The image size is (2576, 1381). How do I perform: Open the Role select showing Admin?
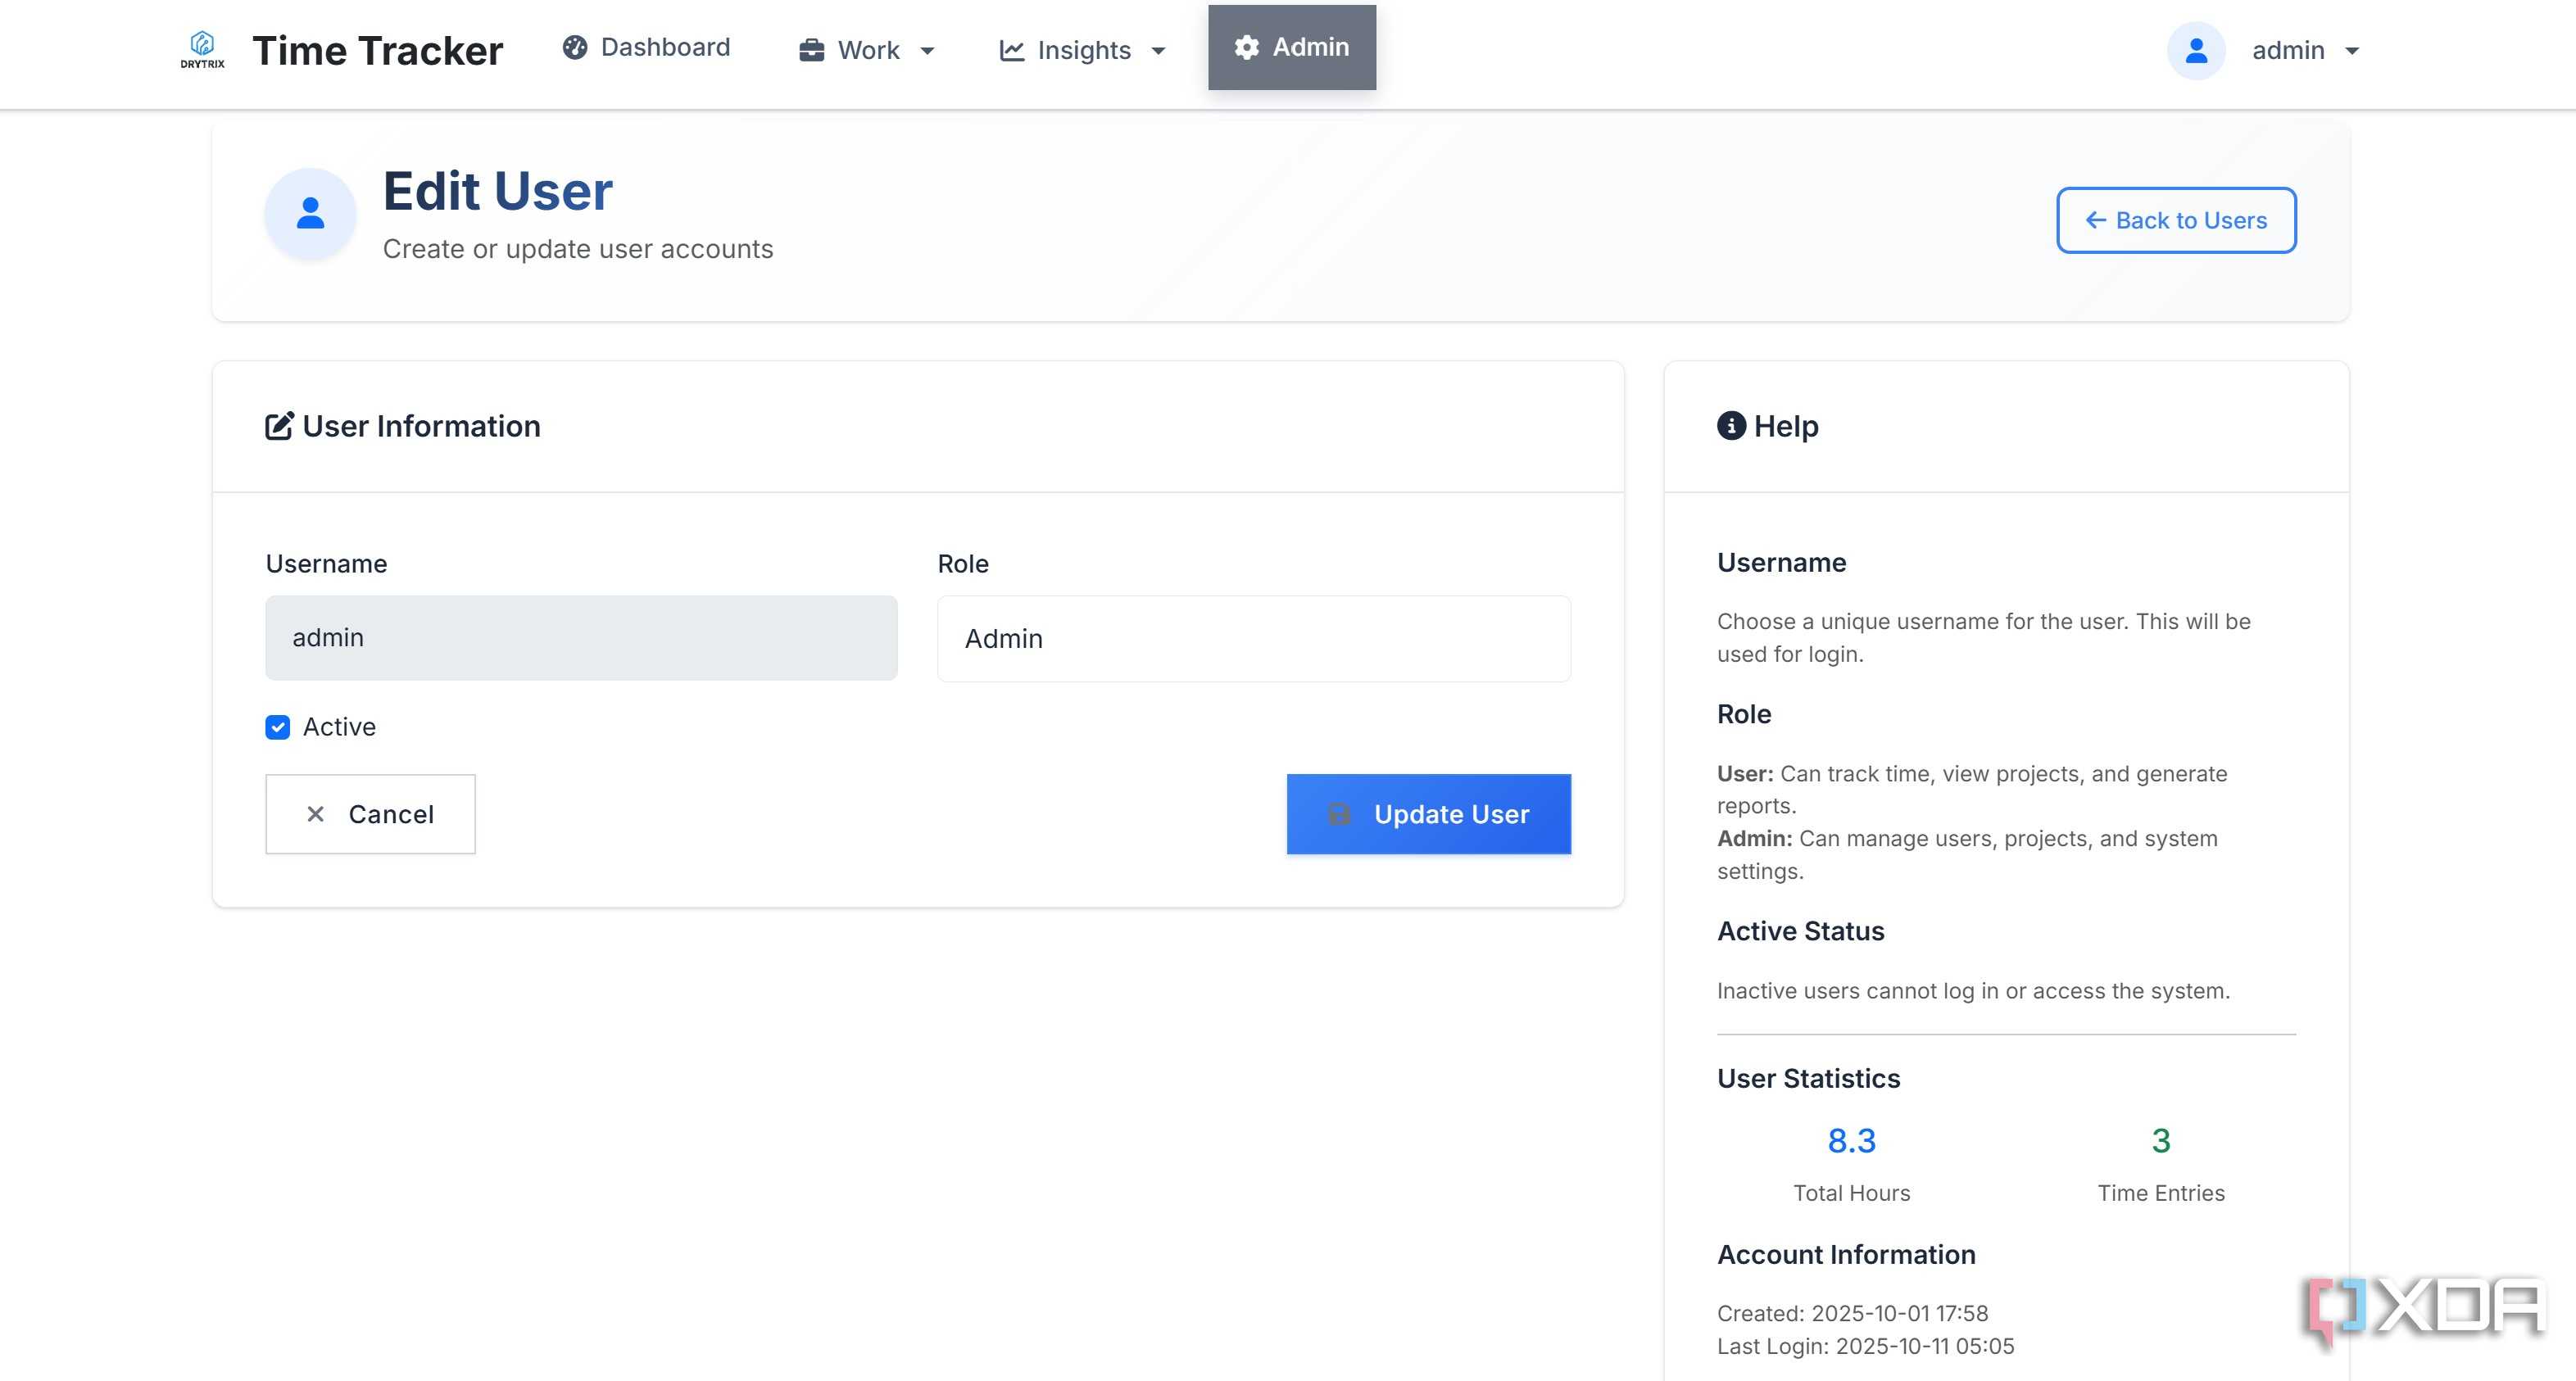(x=1254, y=638)
